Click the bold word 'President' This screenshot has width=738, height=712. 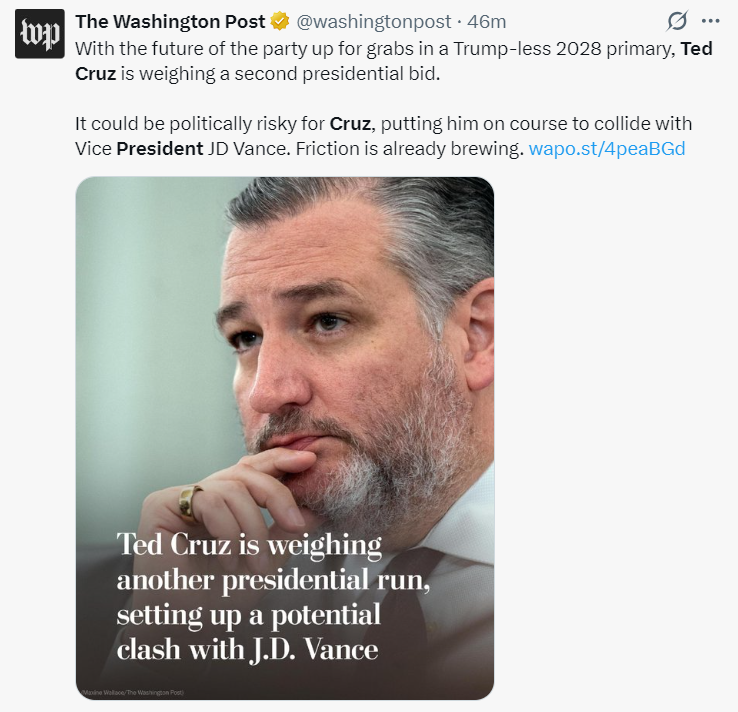click(x=160, y=149)
